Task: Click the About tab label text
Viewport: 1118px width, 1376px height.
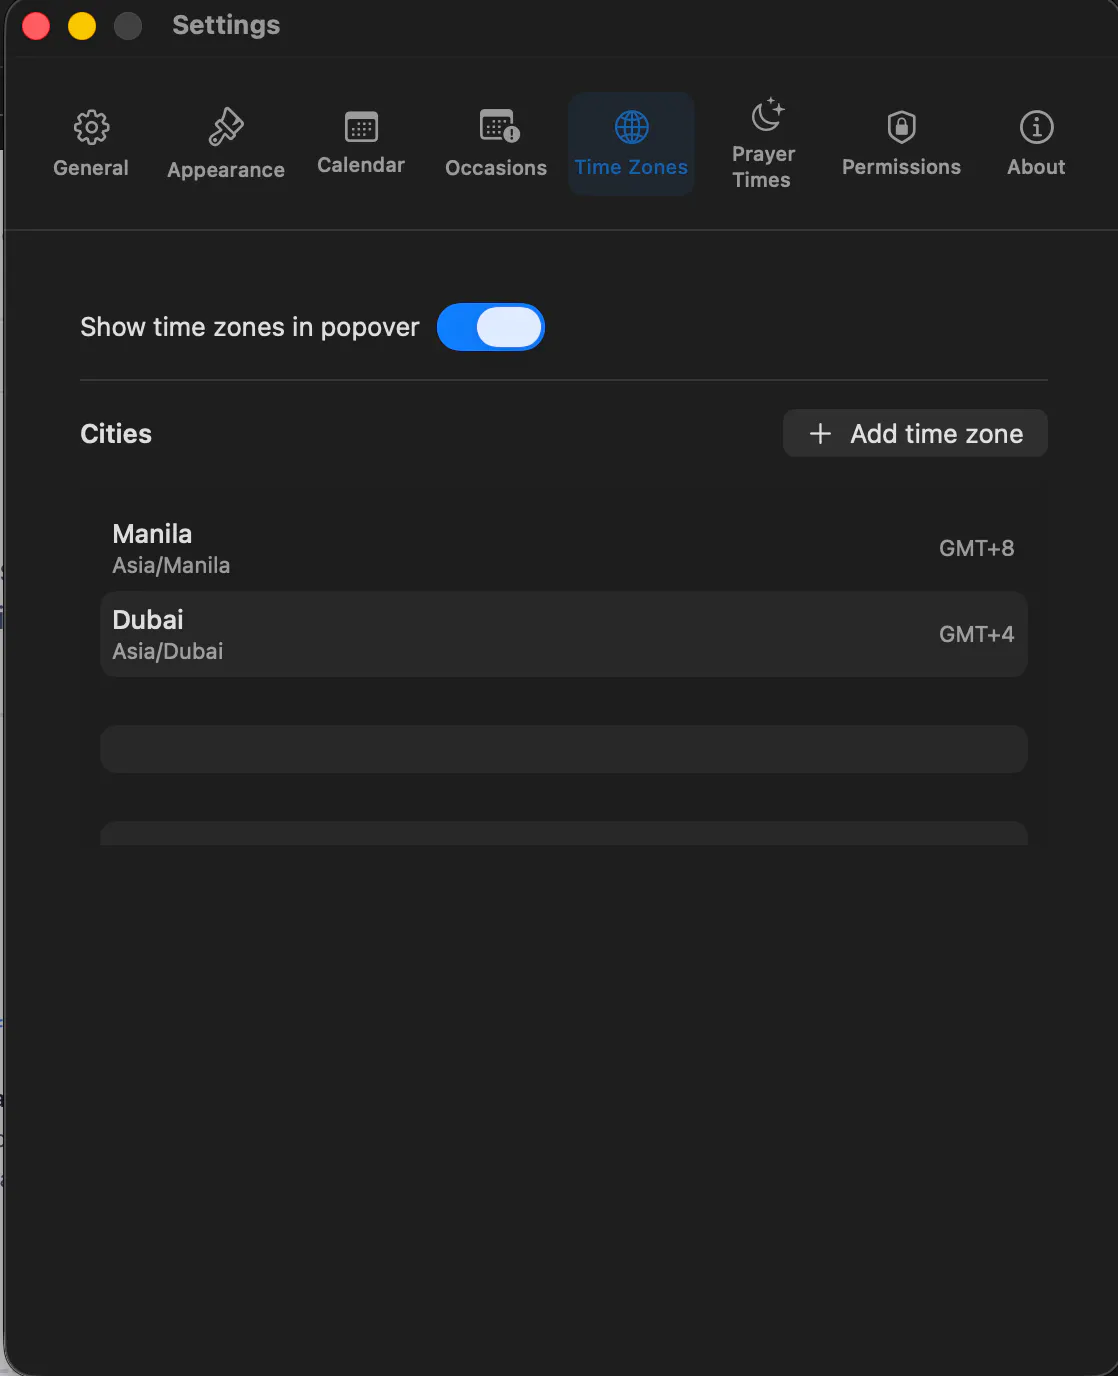Action: (x=1036, y=167)
